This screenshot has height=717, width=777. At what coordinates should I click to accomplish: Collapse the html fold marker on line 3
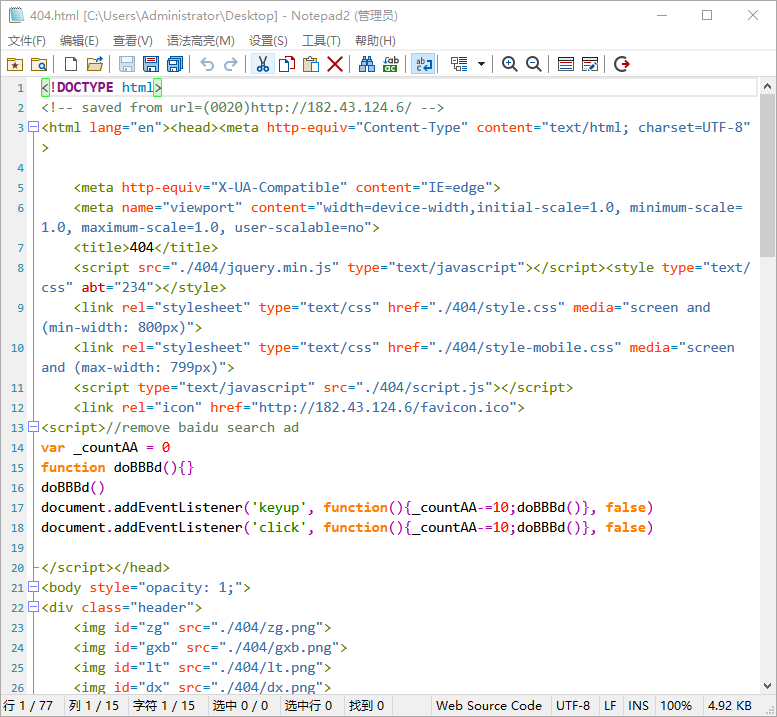coord(33,127)
